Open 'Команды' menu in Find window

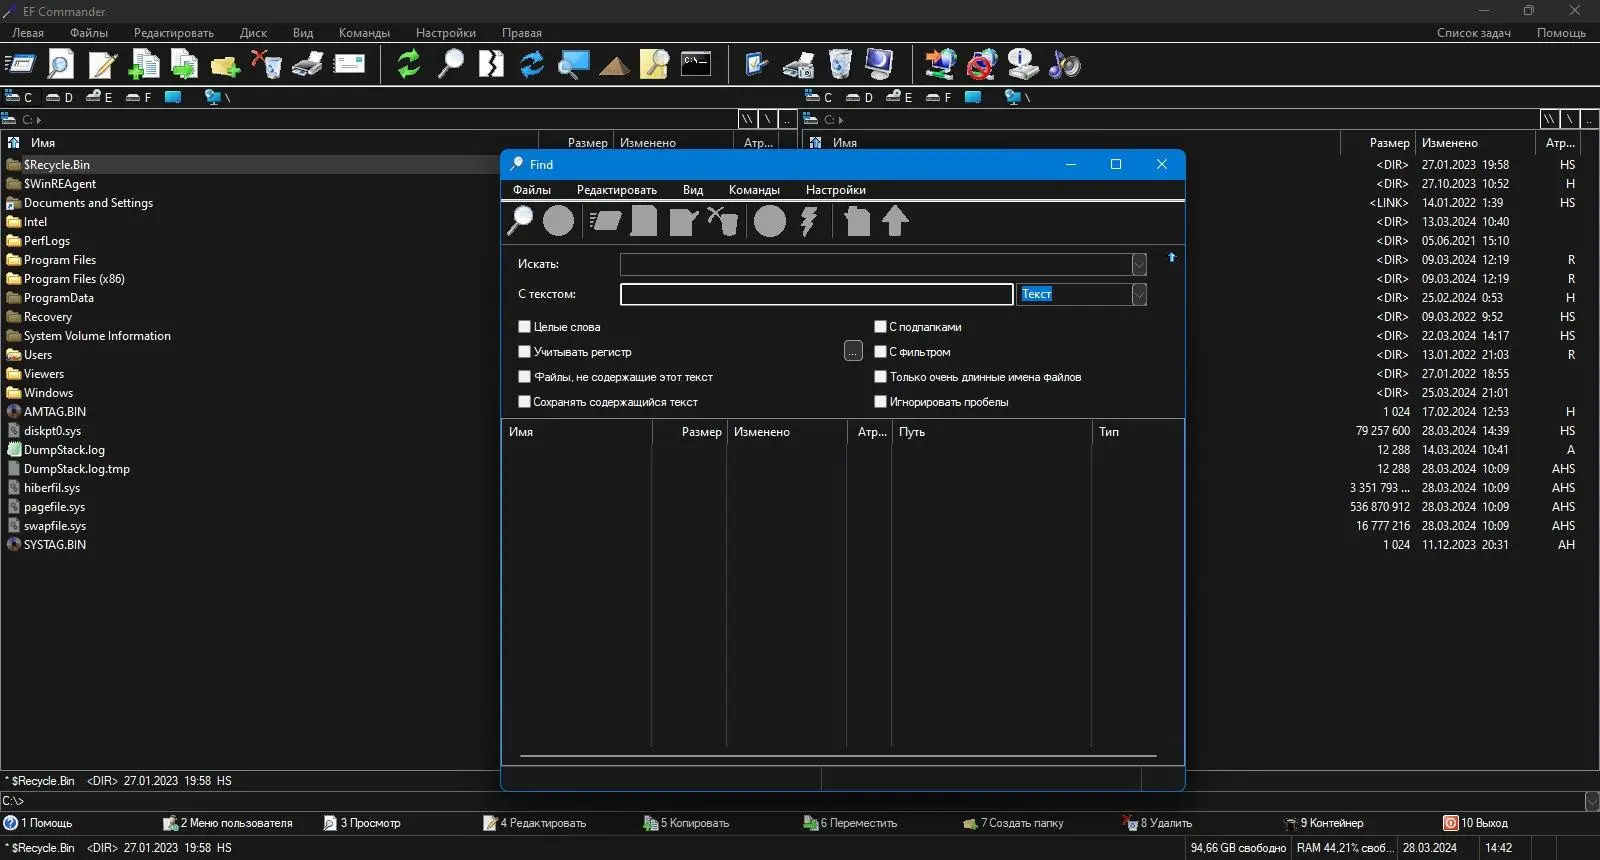click(x=754, y=190)
